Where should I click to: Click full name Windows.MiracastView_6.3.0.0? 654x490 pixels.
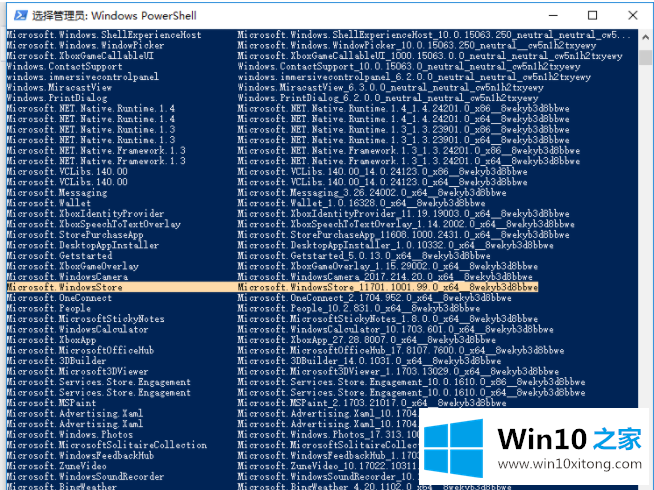tap(390, 88)
